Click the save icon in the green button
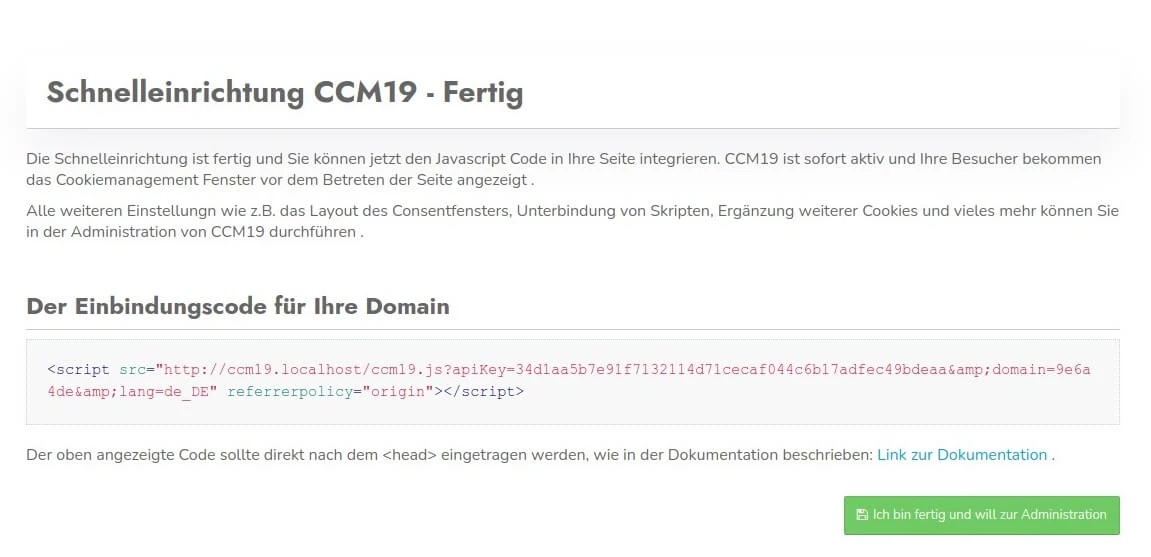This screenshot has width=1151, height=557. [861, 515]
